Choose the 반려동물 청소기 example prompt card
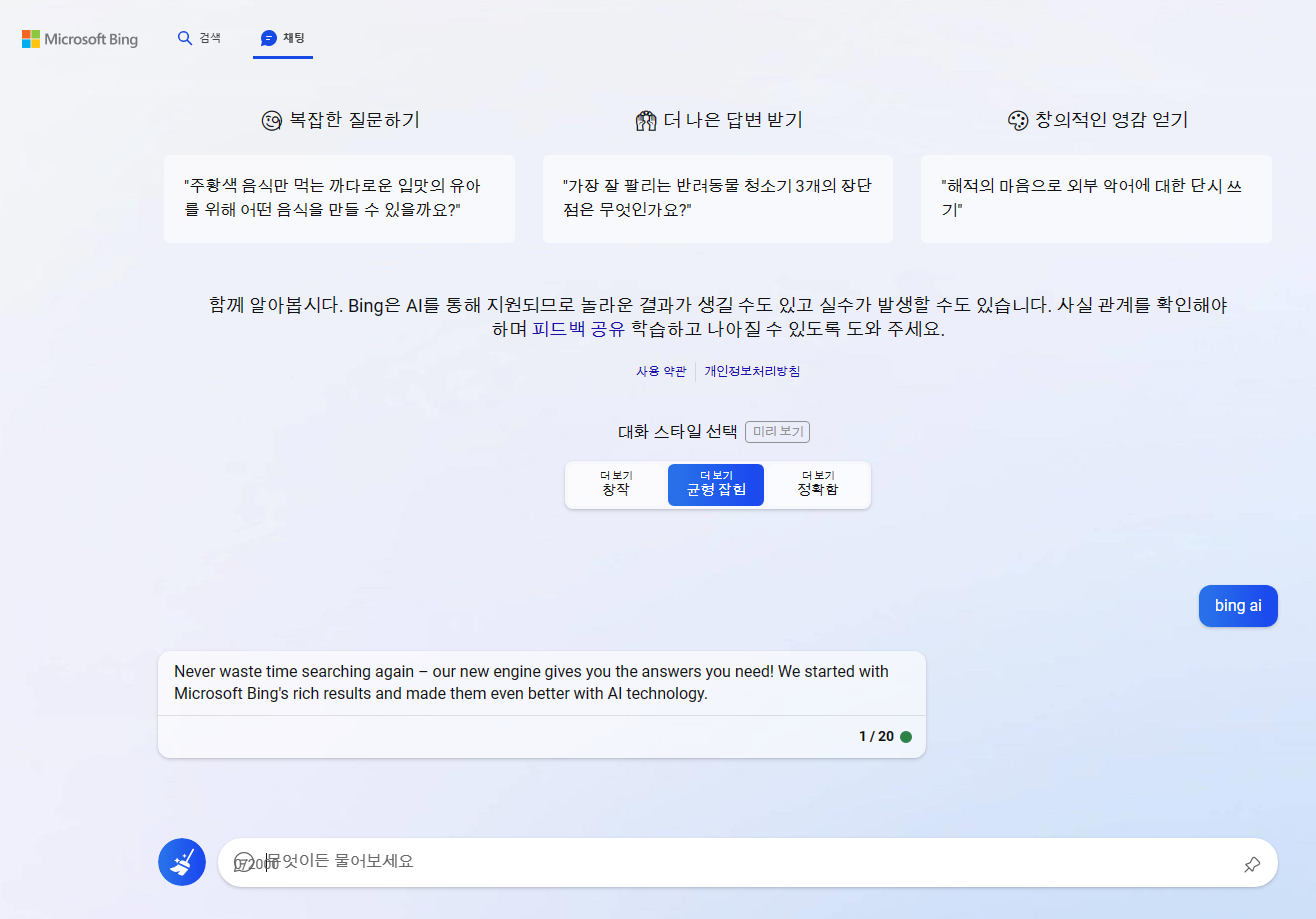The width and height of the screenshot is (1316, 919). [717, 198]
